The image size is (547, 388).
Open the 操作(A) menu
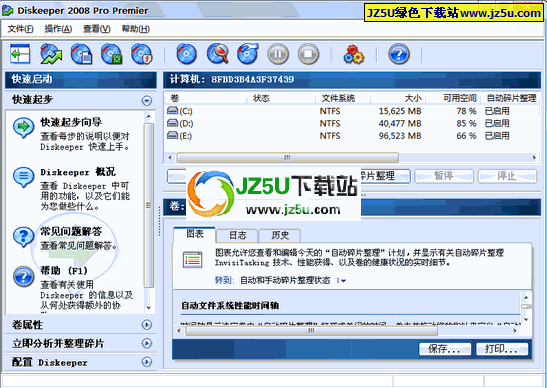[x=58, y=29]
